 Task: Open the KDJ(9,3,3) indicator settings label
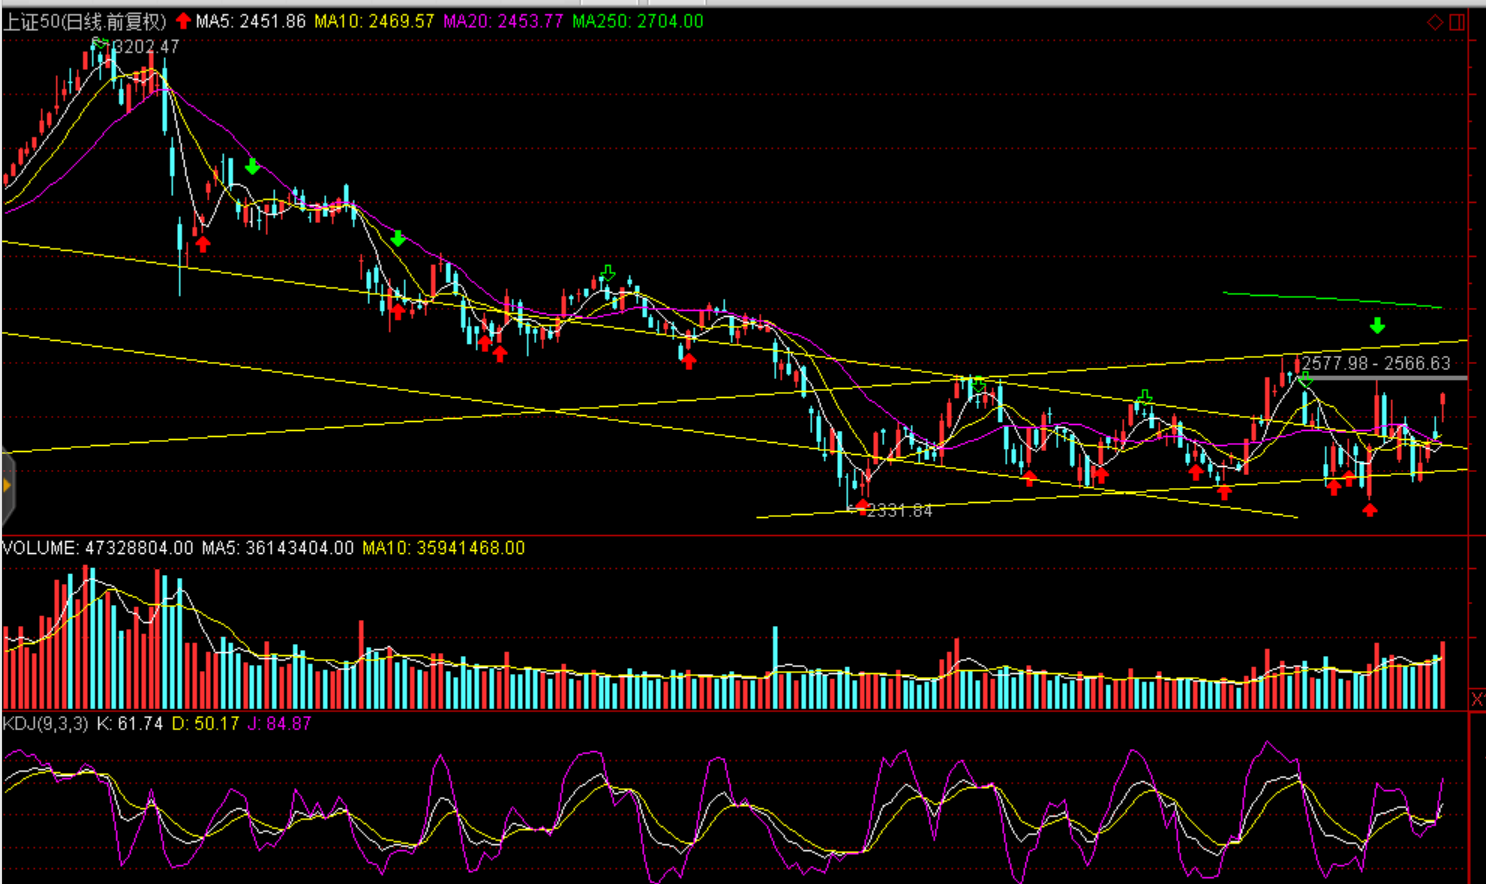(45, 723)
